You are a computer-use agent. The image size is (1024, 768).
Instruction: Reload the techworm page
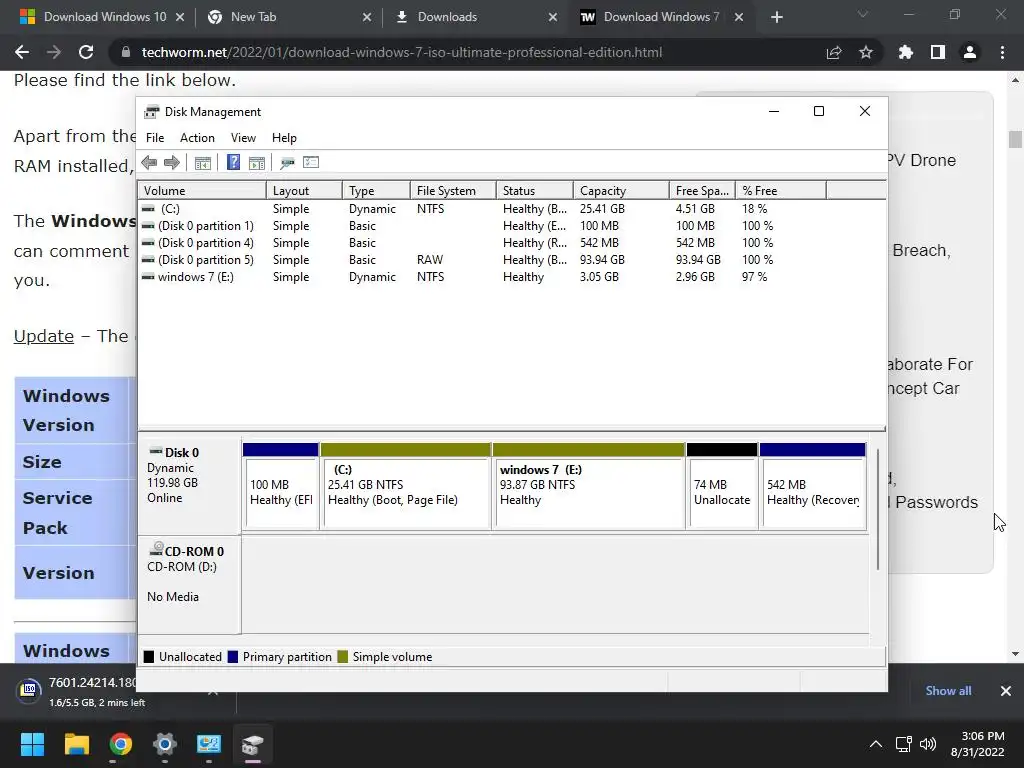tap(86, 52)
